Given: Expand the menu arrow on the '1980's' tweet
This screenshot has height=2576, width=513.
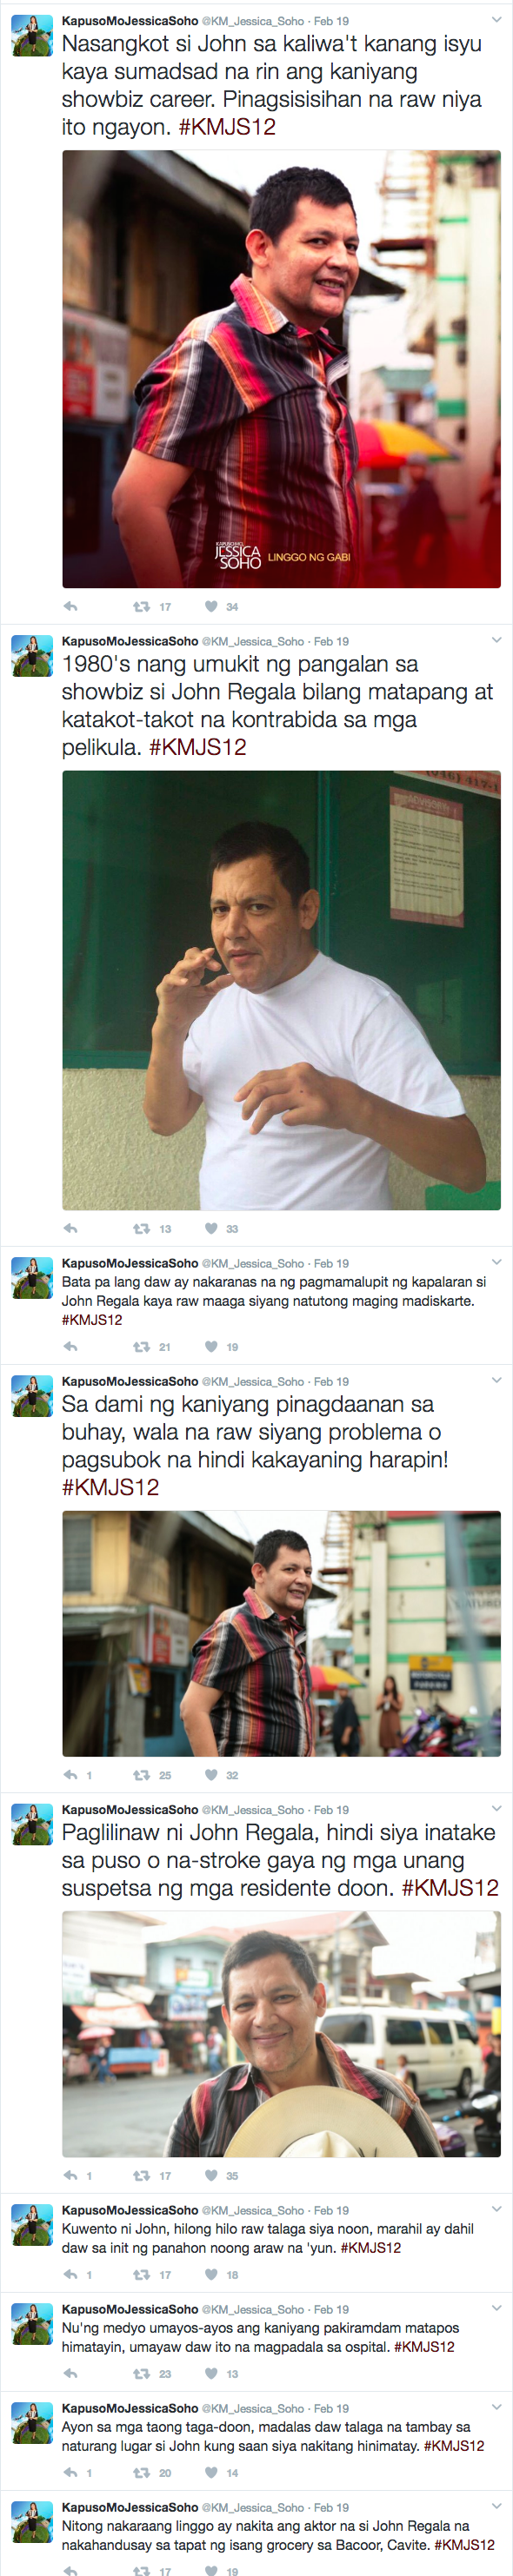Looking at the screenshot, I should 496,640.
